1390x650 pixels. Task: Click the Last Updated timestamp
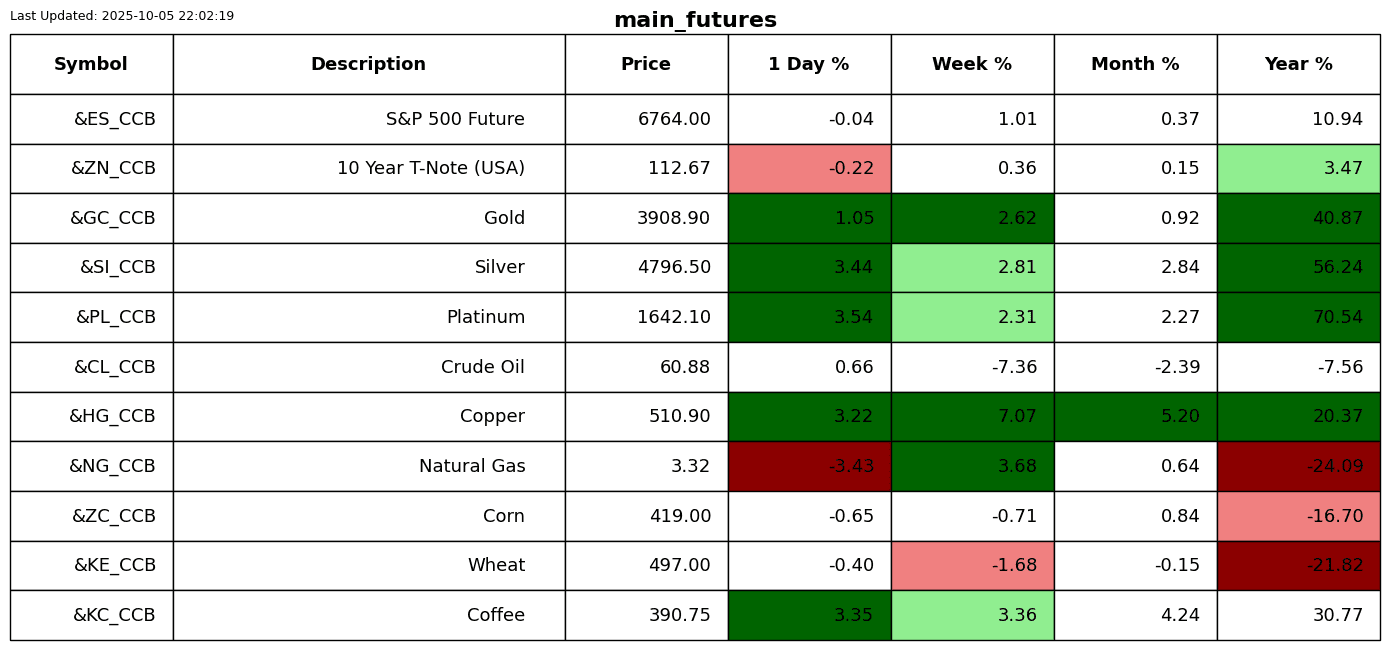pos(122,16)
